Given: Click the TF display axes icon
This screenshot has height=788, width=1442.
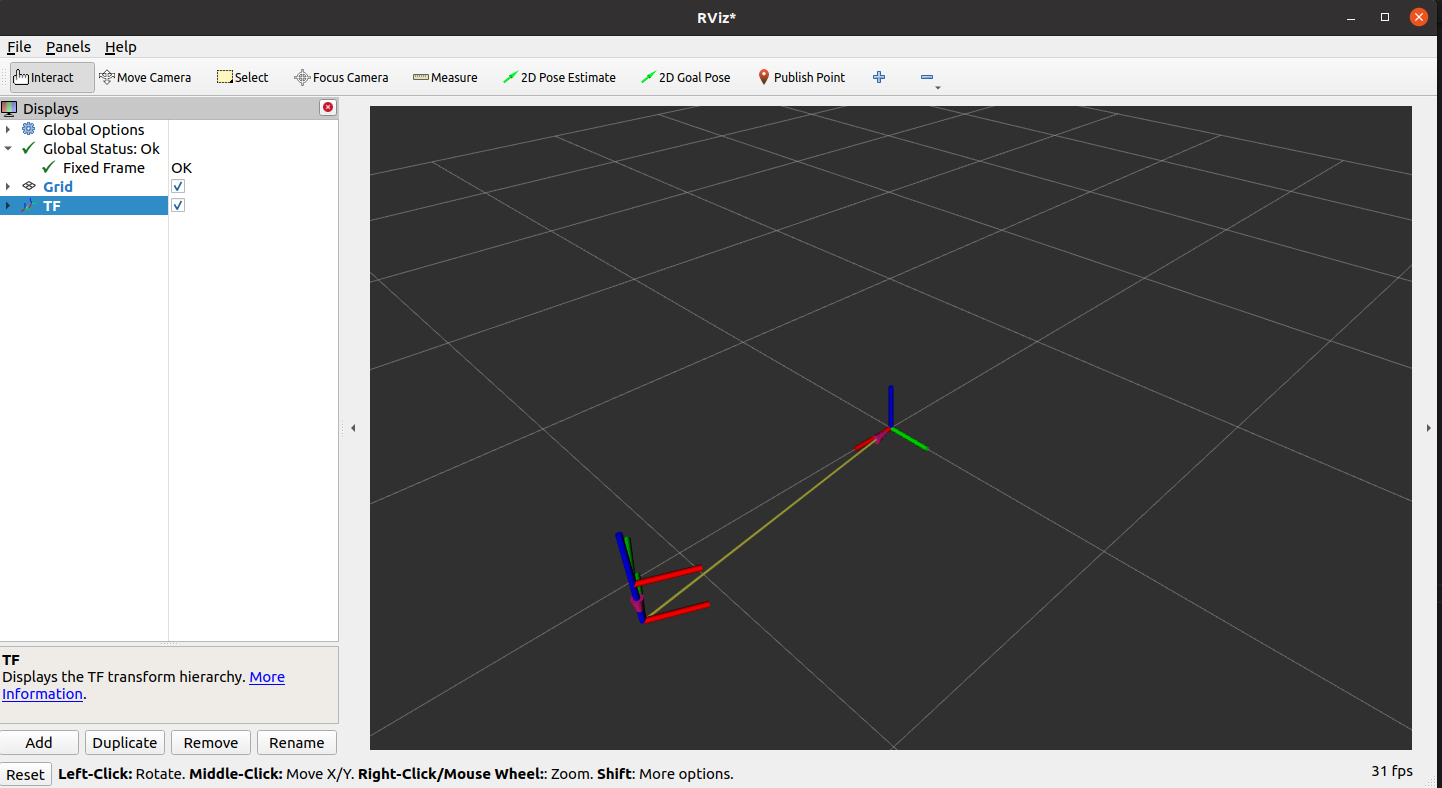Looking at the screenshot, I should point(28,205).
